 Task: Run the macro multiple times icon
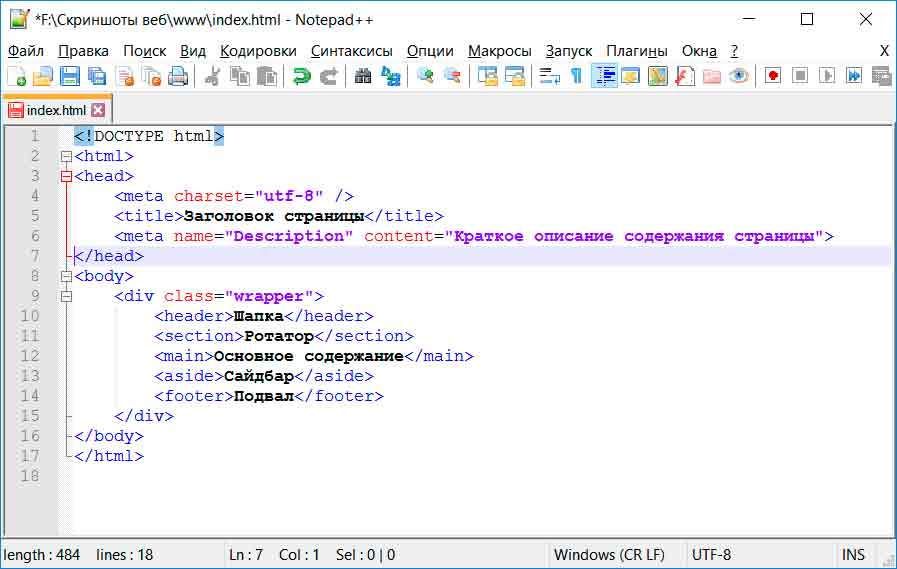coord(854,76)
